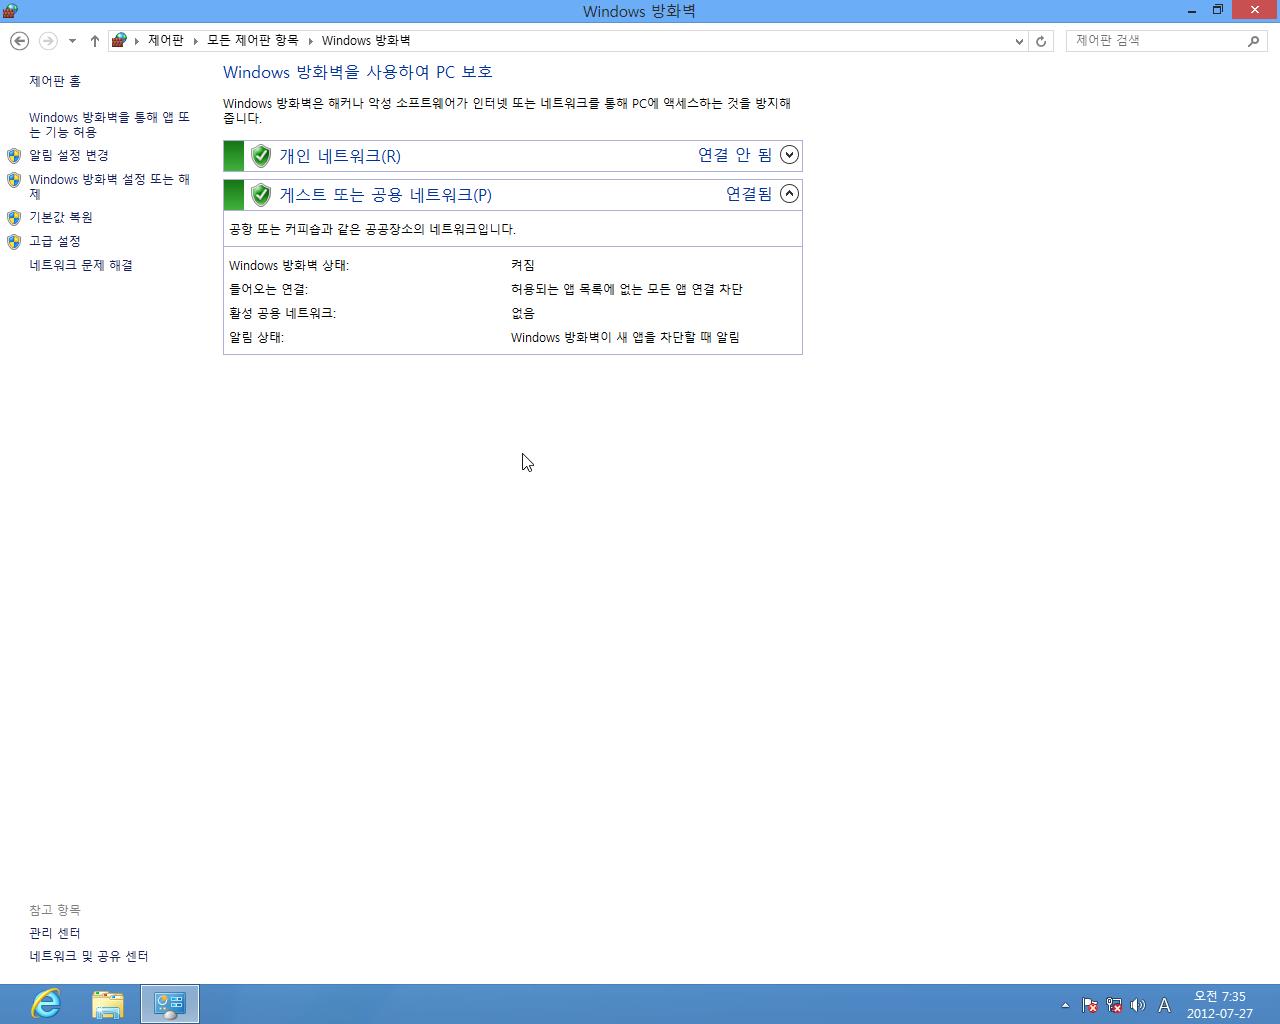The width and height of the screenshot is (1280, 1024).
Task: Click green shield icon for 개인 네트워크
Action: pyautogui.click(x=261, y=156)
